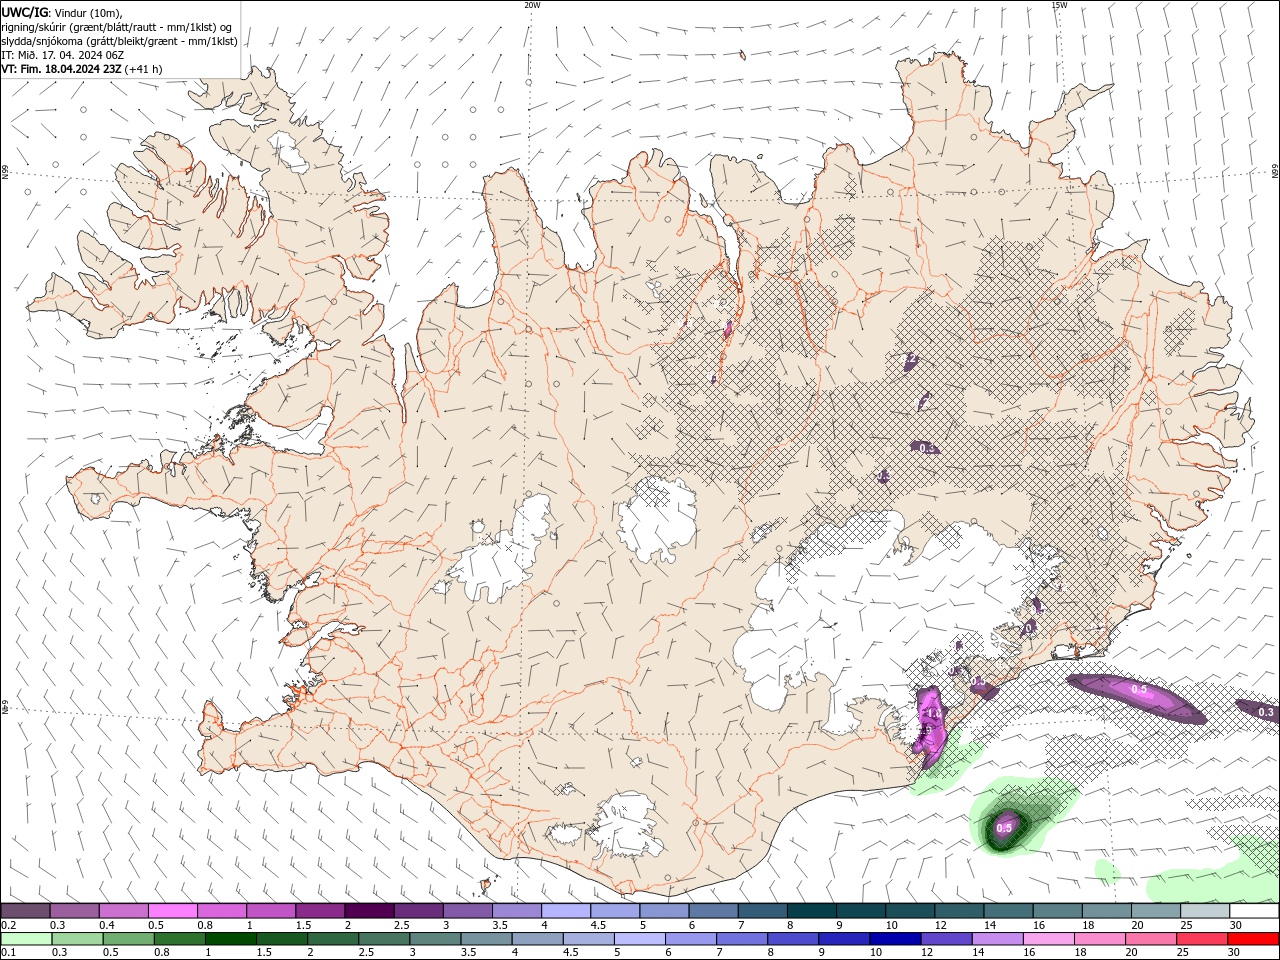Screen dimensions: 1280x960
Task: Select the dark teal 8–9 snow legend swatch
Action: point(812,911)
